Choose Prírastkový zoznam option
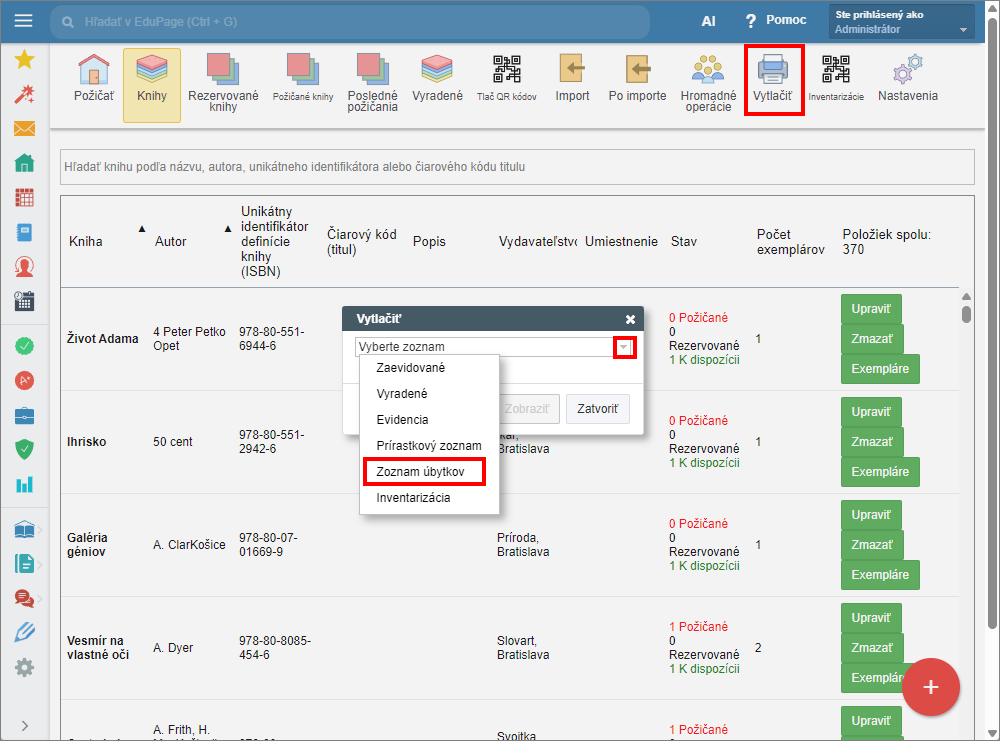Viewport: 1000px width, 741px height. pos(428,445)
